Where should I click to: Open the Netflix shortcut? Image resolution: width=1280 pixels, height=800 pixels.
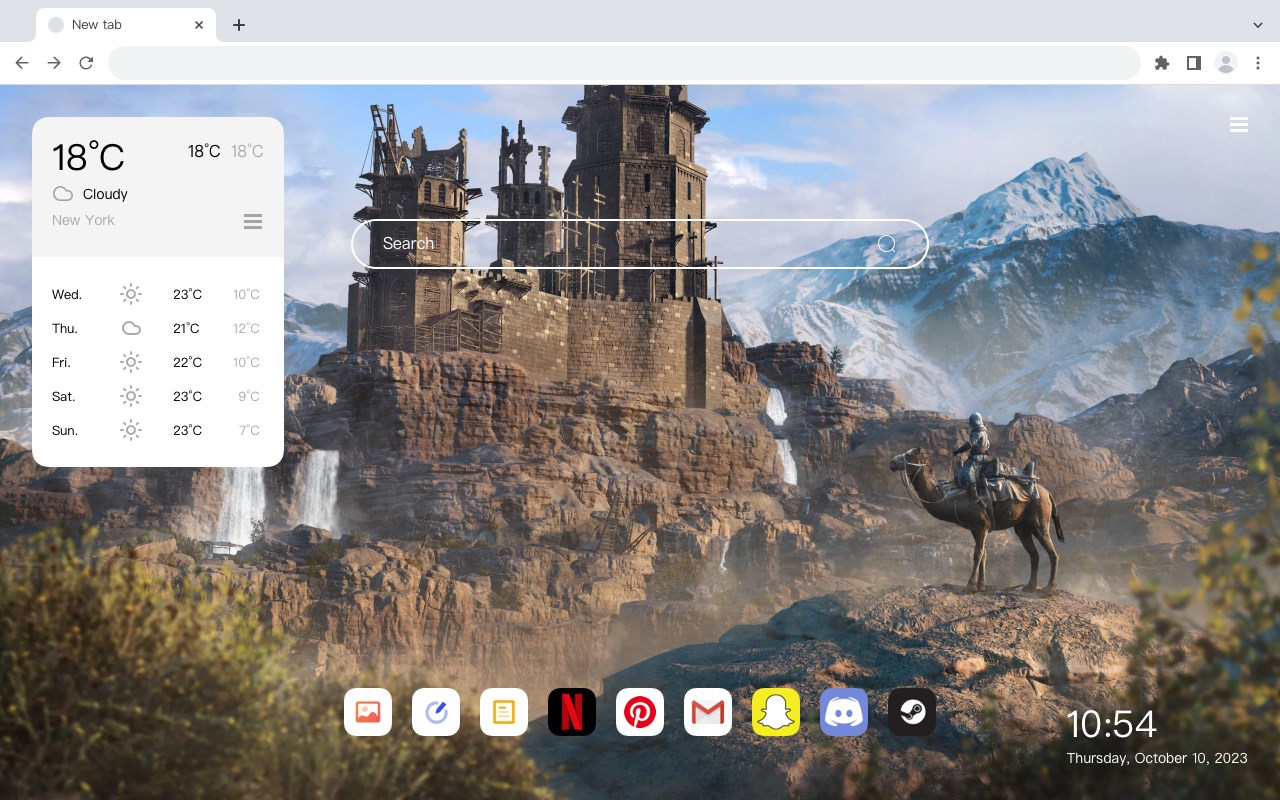coord(572,712)
